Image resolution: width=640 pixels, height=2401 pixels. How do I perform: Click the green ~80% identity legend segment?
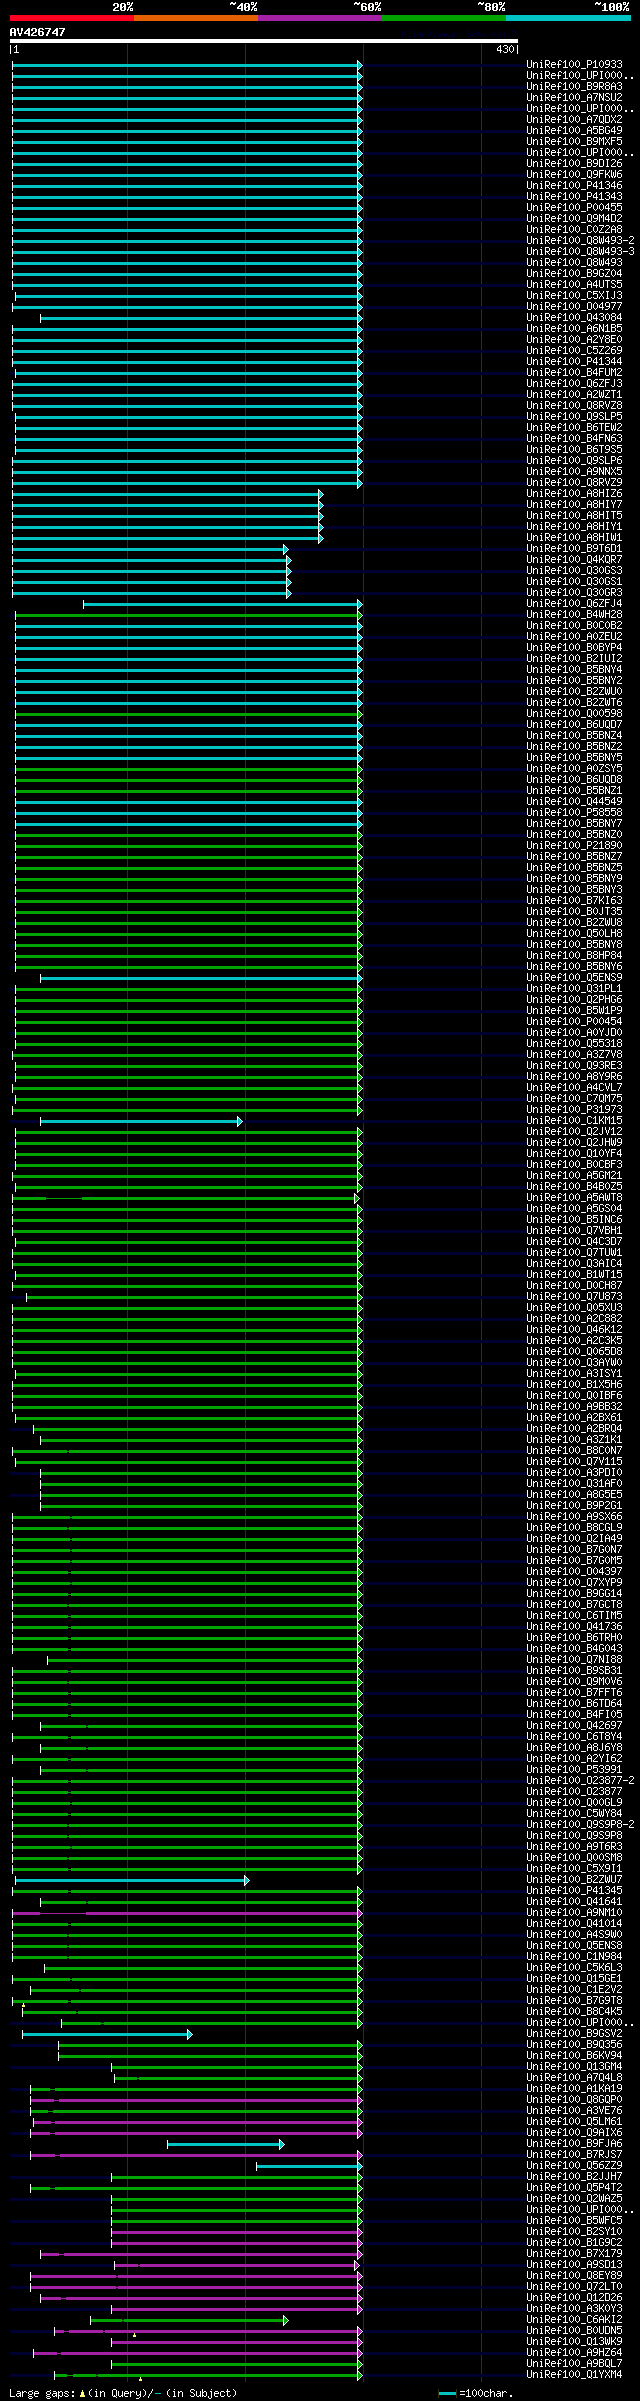443,17
